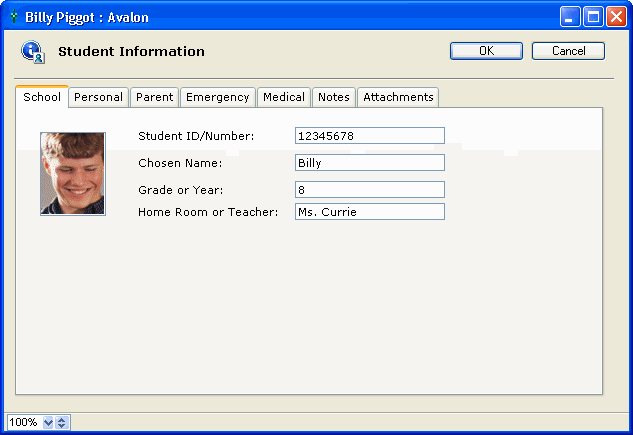The image size is (633, 435).
Task: Click the Student Information header icon
Action: click(x=32, y=52)
